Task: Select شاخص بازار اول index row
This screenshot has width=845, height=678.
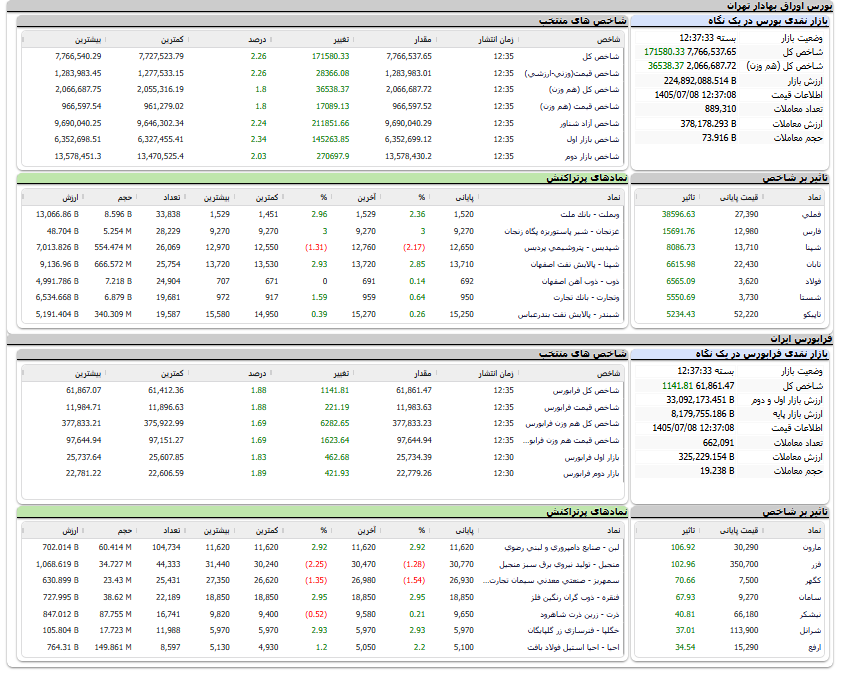Action: (x=323, y=140)
